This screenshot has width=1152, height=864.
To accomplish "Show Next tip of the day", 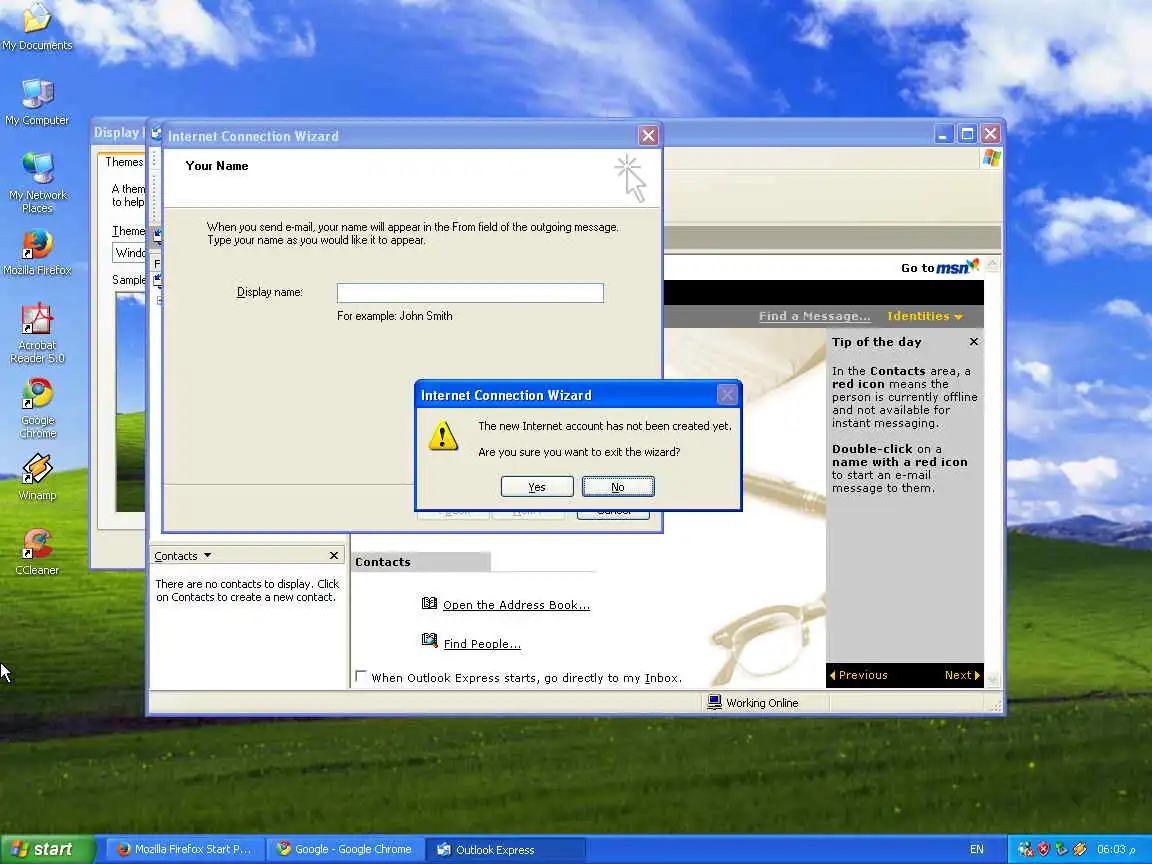I will pos(962,675).
